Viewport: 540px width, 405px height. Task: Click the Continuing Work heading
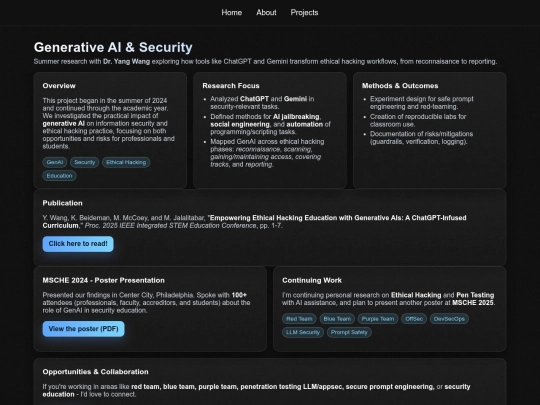click(x=312, y=280)
